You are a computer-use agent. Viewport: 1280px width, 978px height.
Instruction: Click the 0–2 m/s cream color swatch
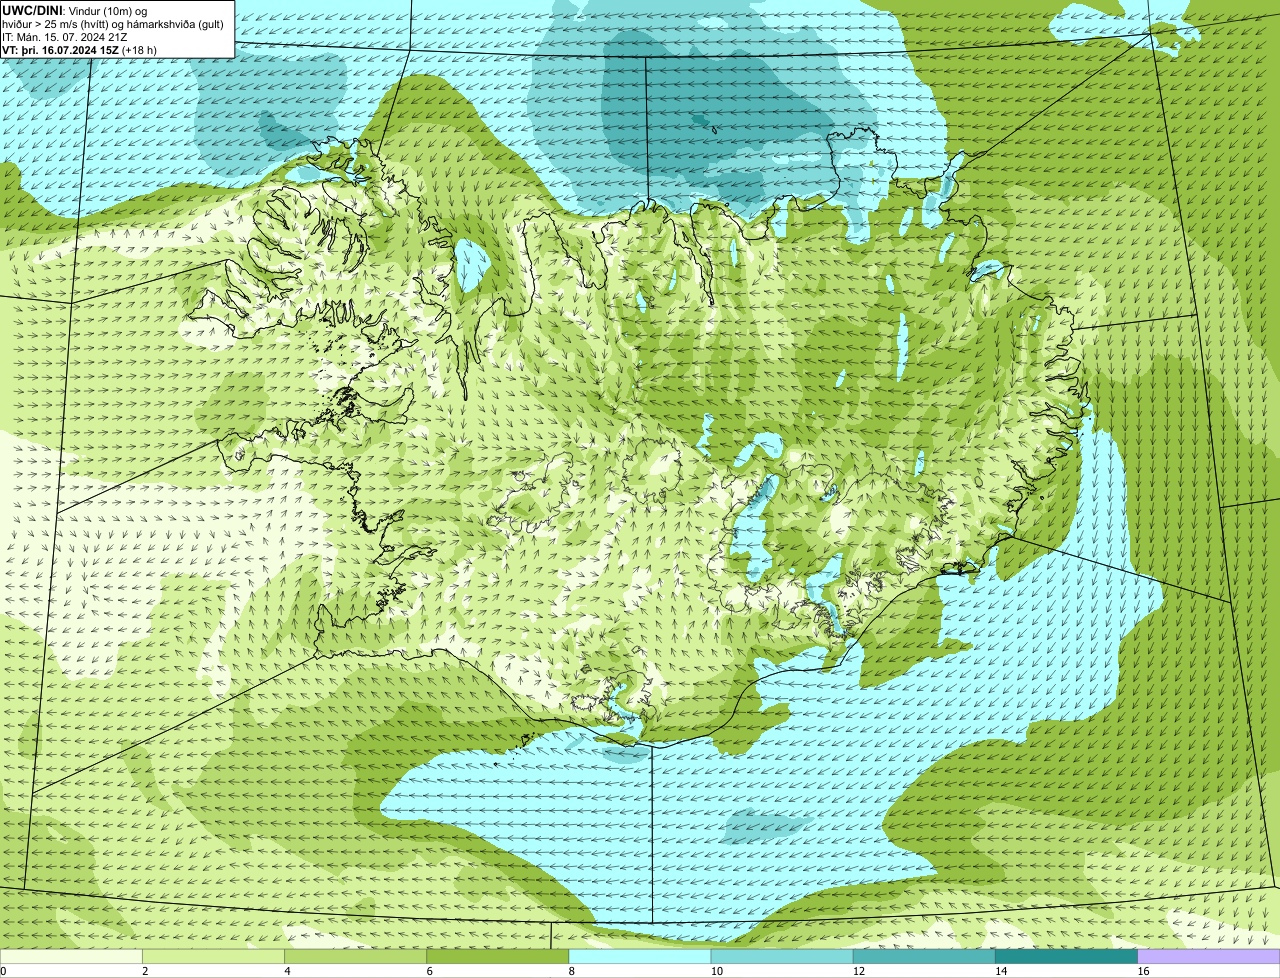click(72, 957)
